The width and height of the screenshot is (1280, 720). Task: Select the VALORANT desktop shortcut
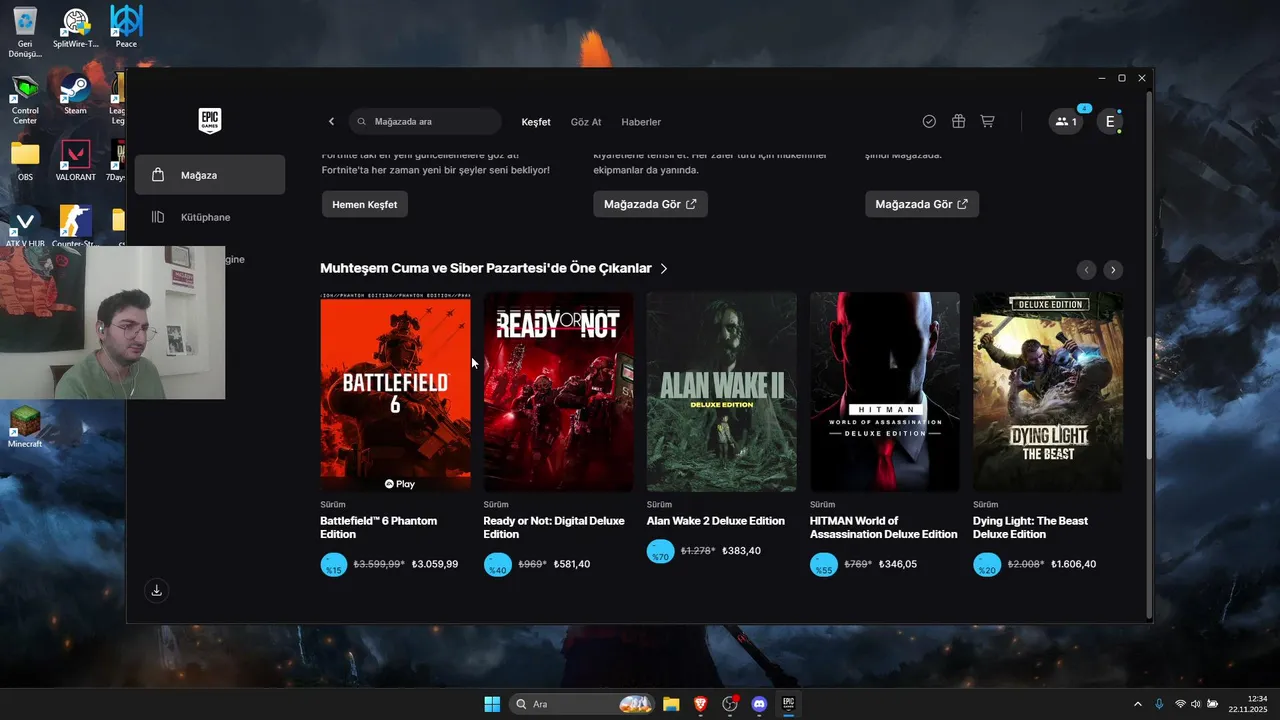click(76, 161)
